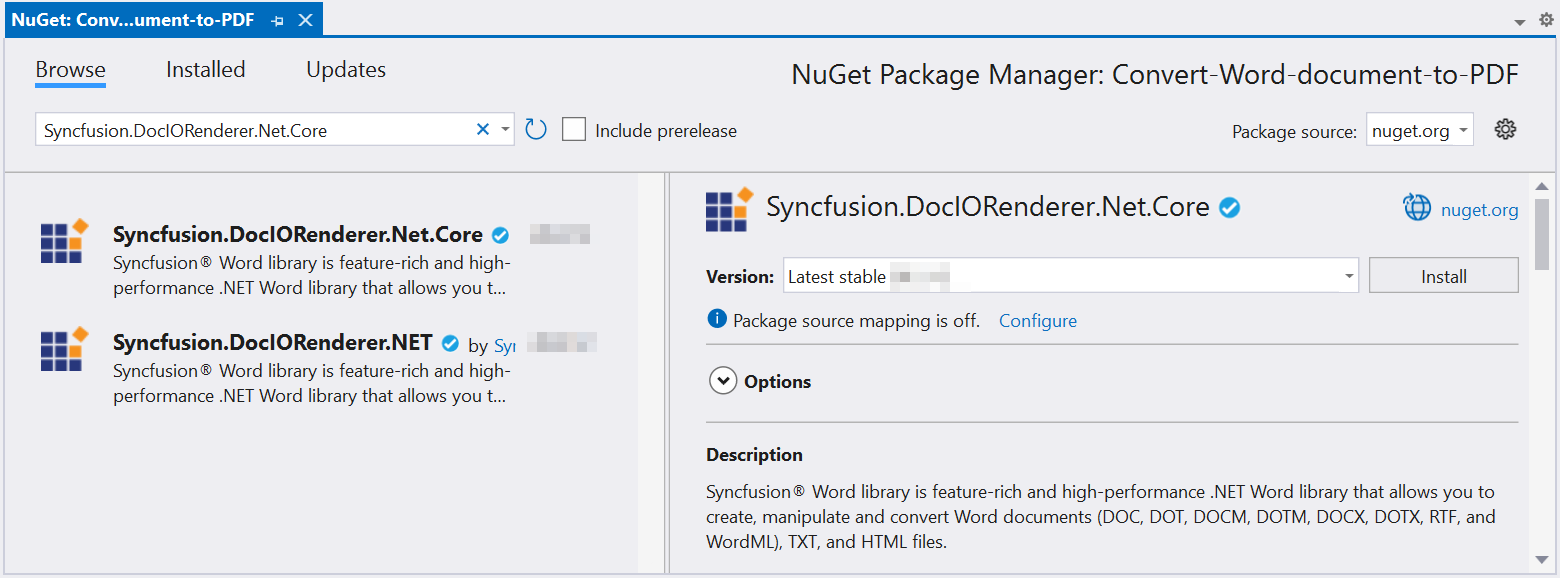
Task: Open search history dropdown arrow
Action: 505,130
